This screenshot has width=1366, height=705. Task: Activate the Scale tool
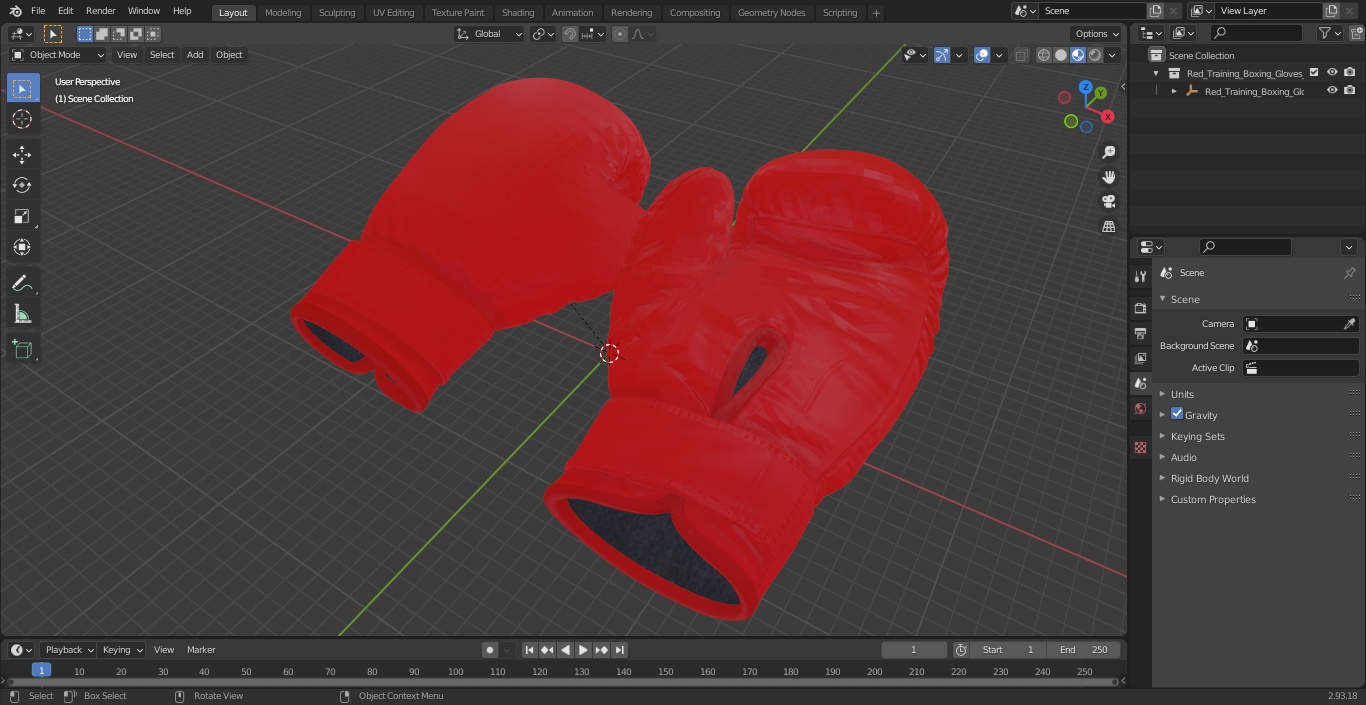[22, 216]
